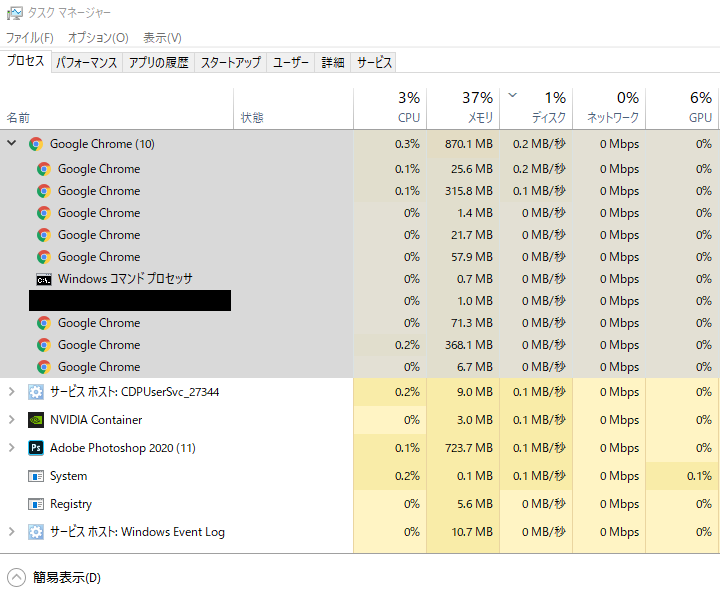Sort by the メモリ column header

click(x=463, y=108)
